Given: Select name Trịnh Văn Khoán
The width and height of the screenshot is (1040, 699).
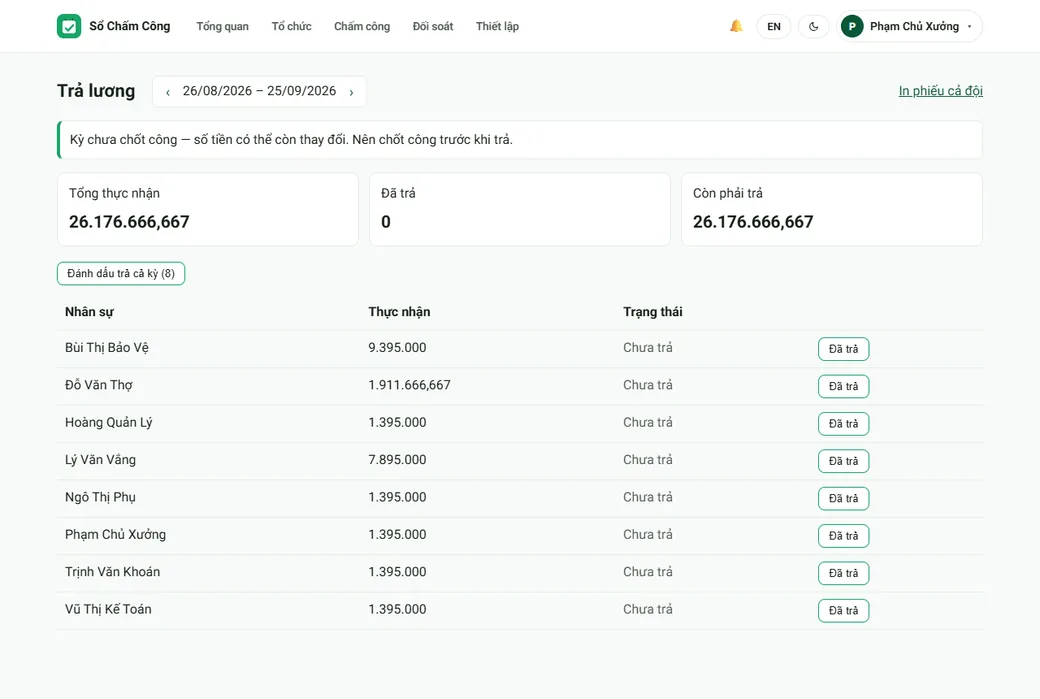Looking at the screenshot, I should (x=112, y=572).
